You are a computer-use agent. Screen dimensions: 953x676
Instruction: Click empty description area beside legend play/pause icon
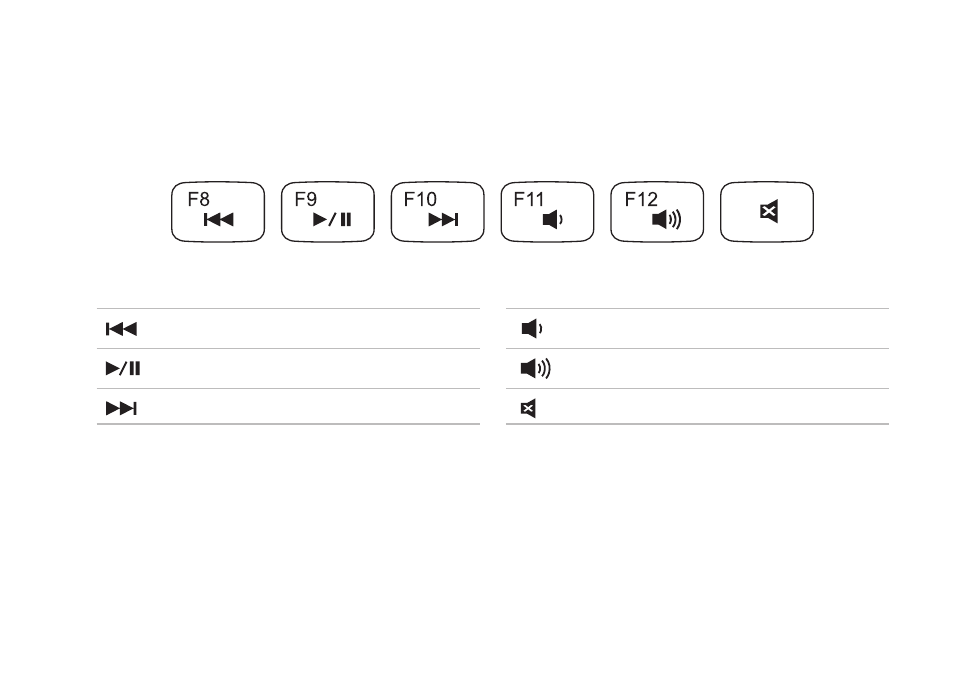[310, 368]
